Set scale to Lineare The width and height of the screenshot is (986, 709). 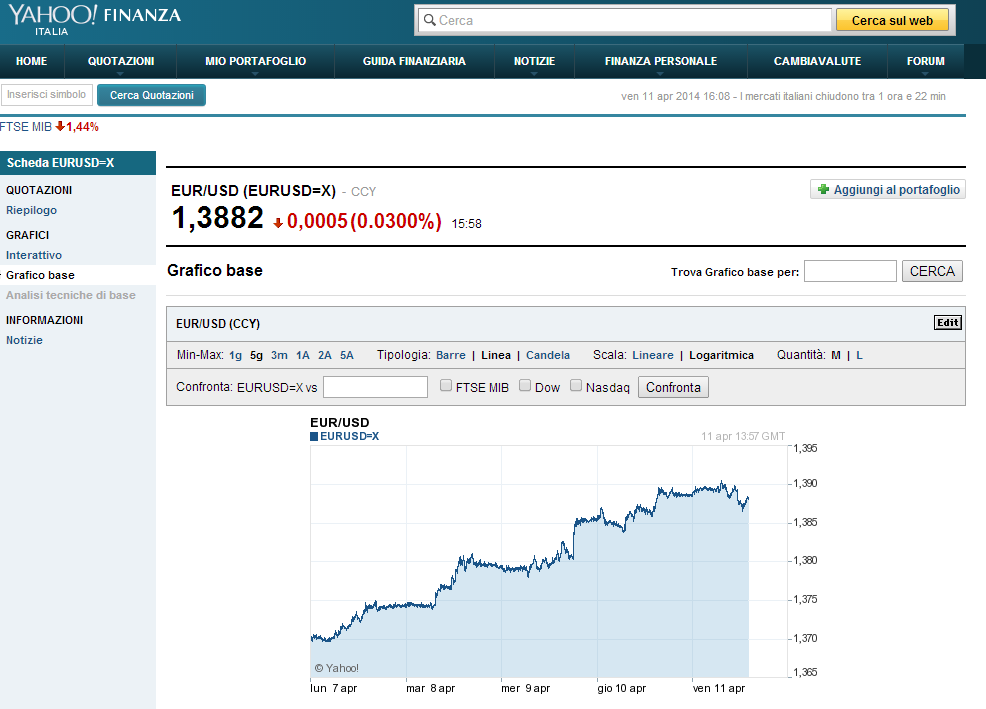653,355
